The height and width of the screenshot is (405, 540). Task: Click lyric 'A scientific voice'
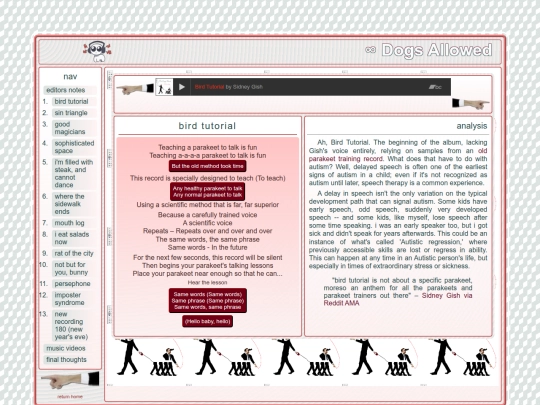tap(207, 223)
